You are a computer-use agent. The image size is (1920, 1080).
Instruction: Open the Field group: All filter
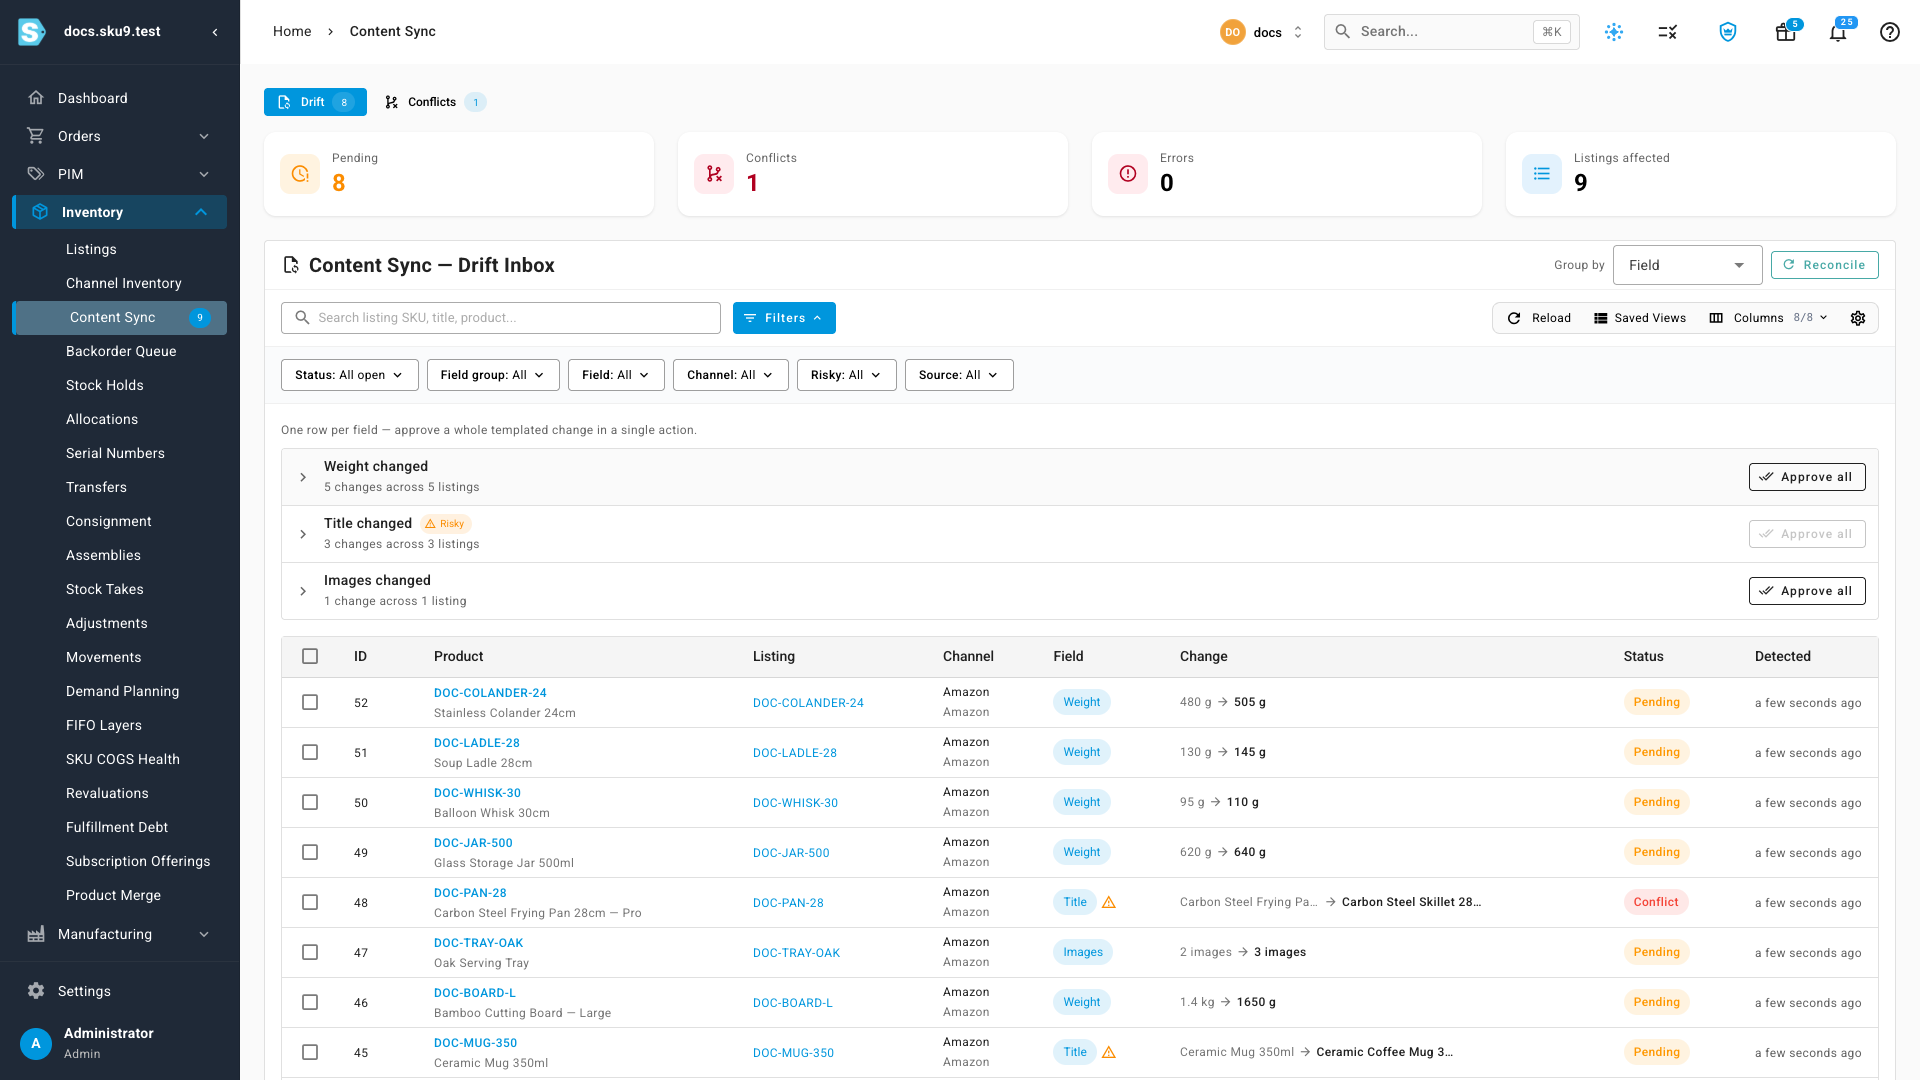pos(492,375)
